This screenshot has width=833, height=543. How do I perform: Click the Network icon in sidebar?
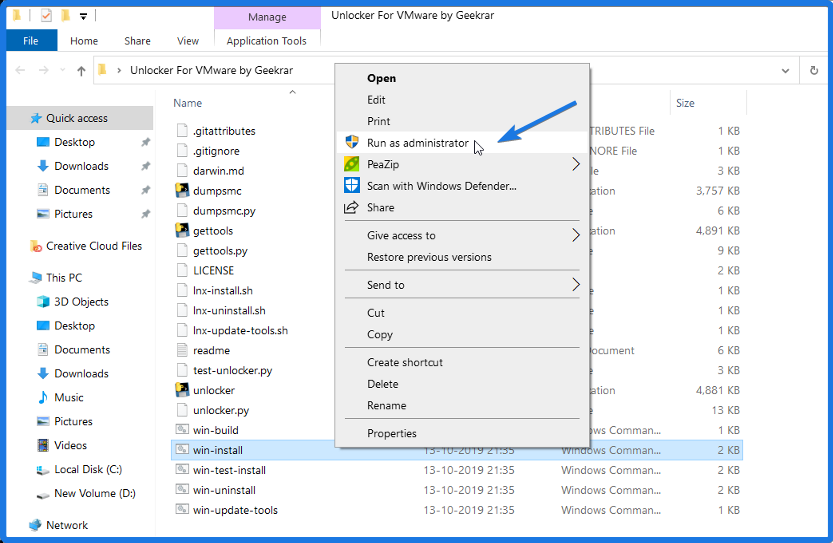click(x=36, y=525)
